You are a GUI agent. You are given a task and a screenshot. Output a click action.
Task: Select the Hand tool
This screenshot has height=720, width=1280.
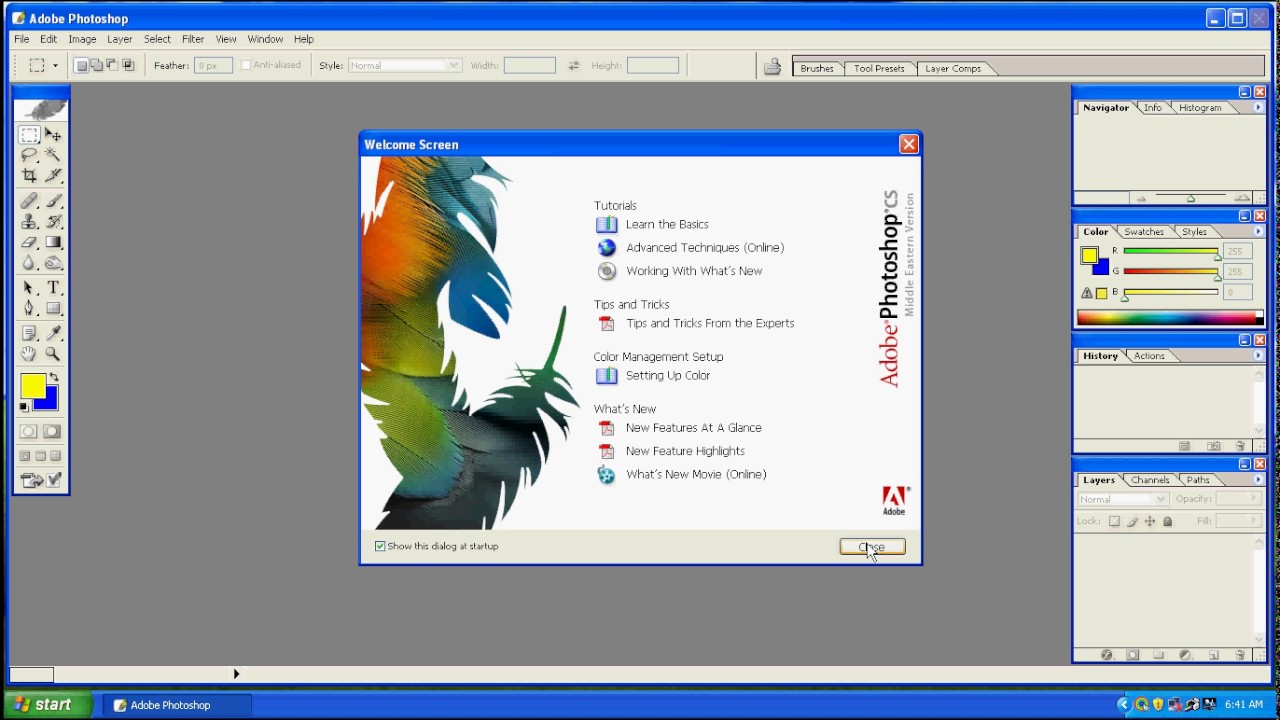tap(29, 354)
